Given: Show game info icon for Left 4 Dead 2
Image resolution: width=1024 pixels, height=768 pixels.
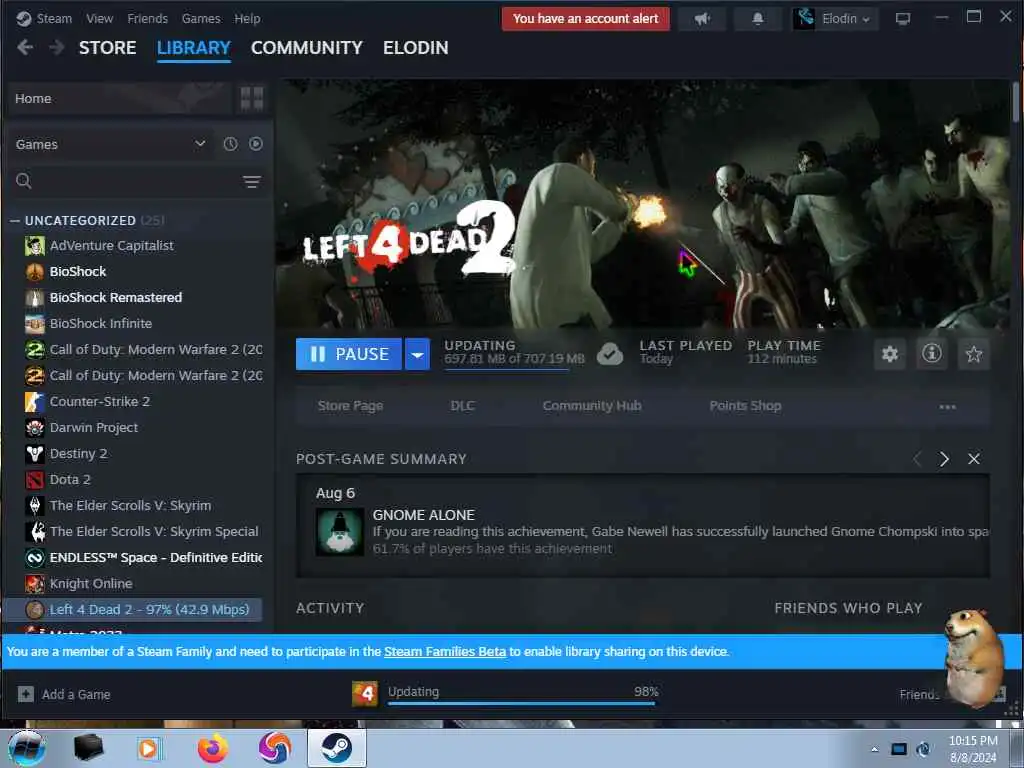Looking at the screenshot, I should (x=931, y=354).
